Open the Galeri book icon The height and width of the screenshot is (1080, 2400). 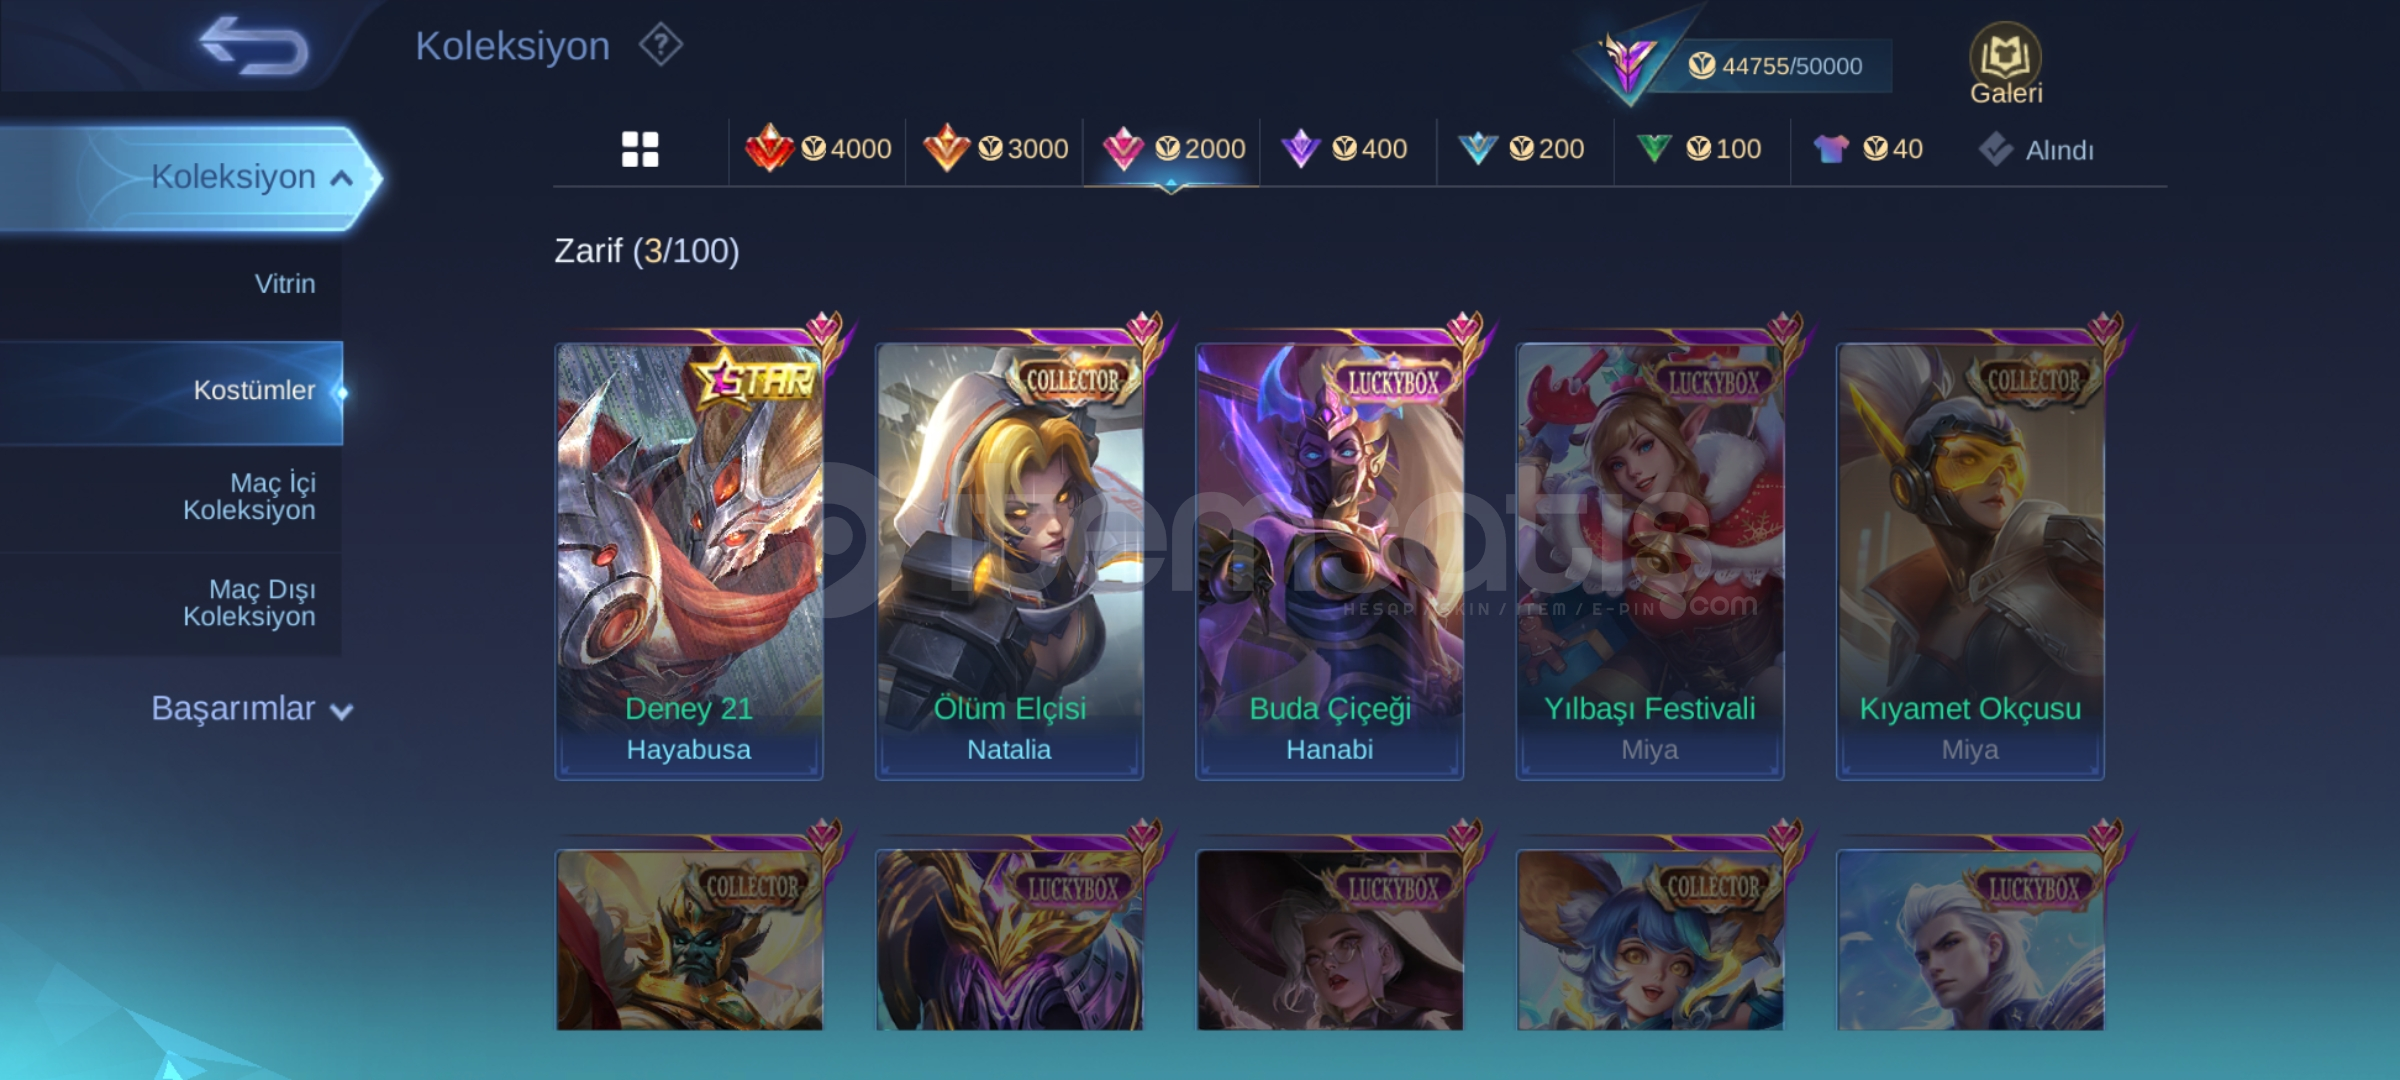[2005, 64]
